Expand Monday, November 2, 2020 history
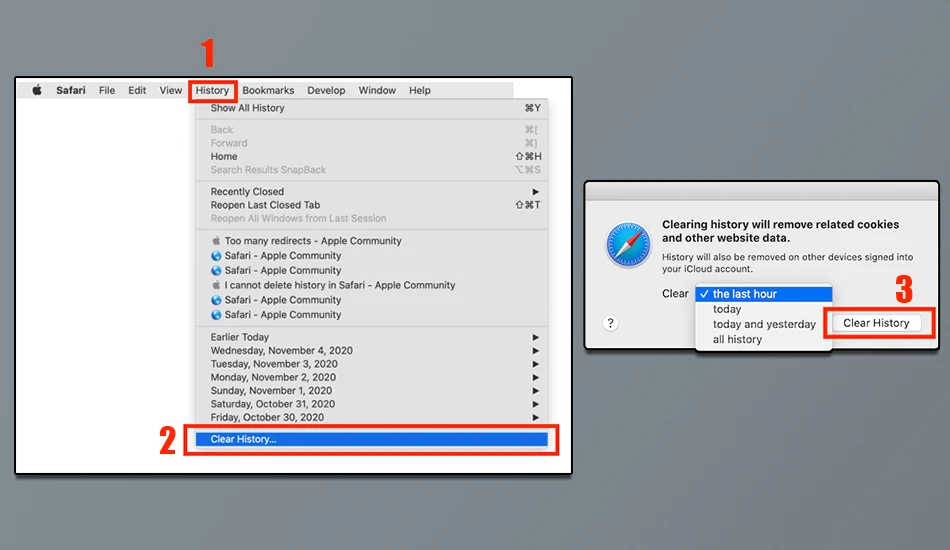Image resolution: width=950 pixels, height=550 pixels. tap(372, 377)
